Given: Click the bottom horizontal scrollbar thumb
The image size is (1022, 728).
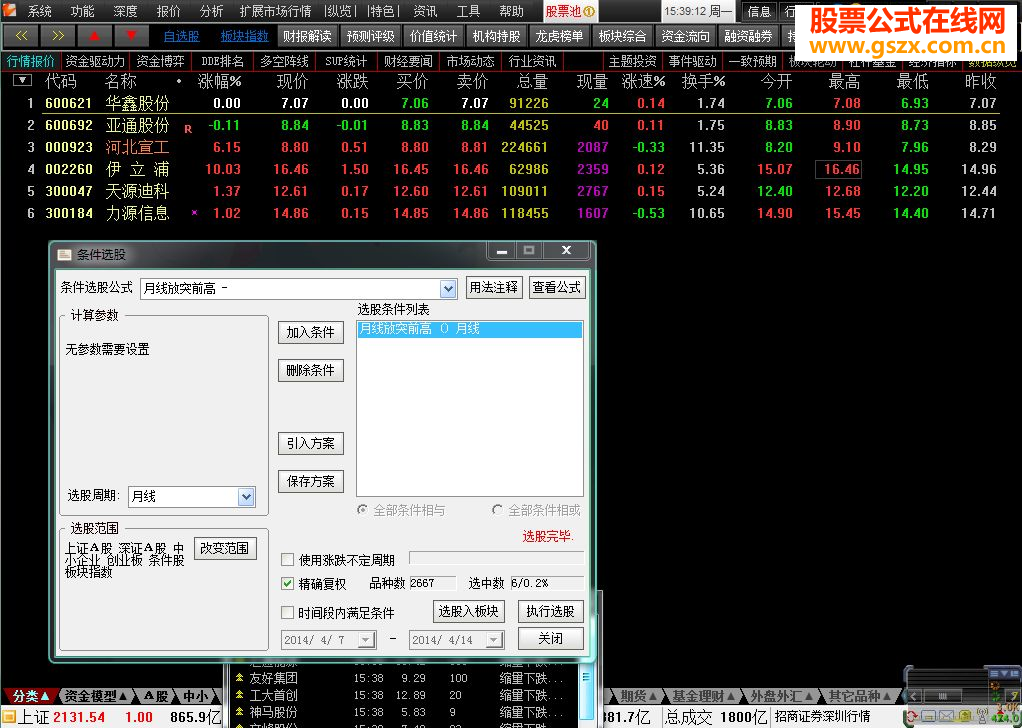Looking at the screenshot, I should 942,697.
